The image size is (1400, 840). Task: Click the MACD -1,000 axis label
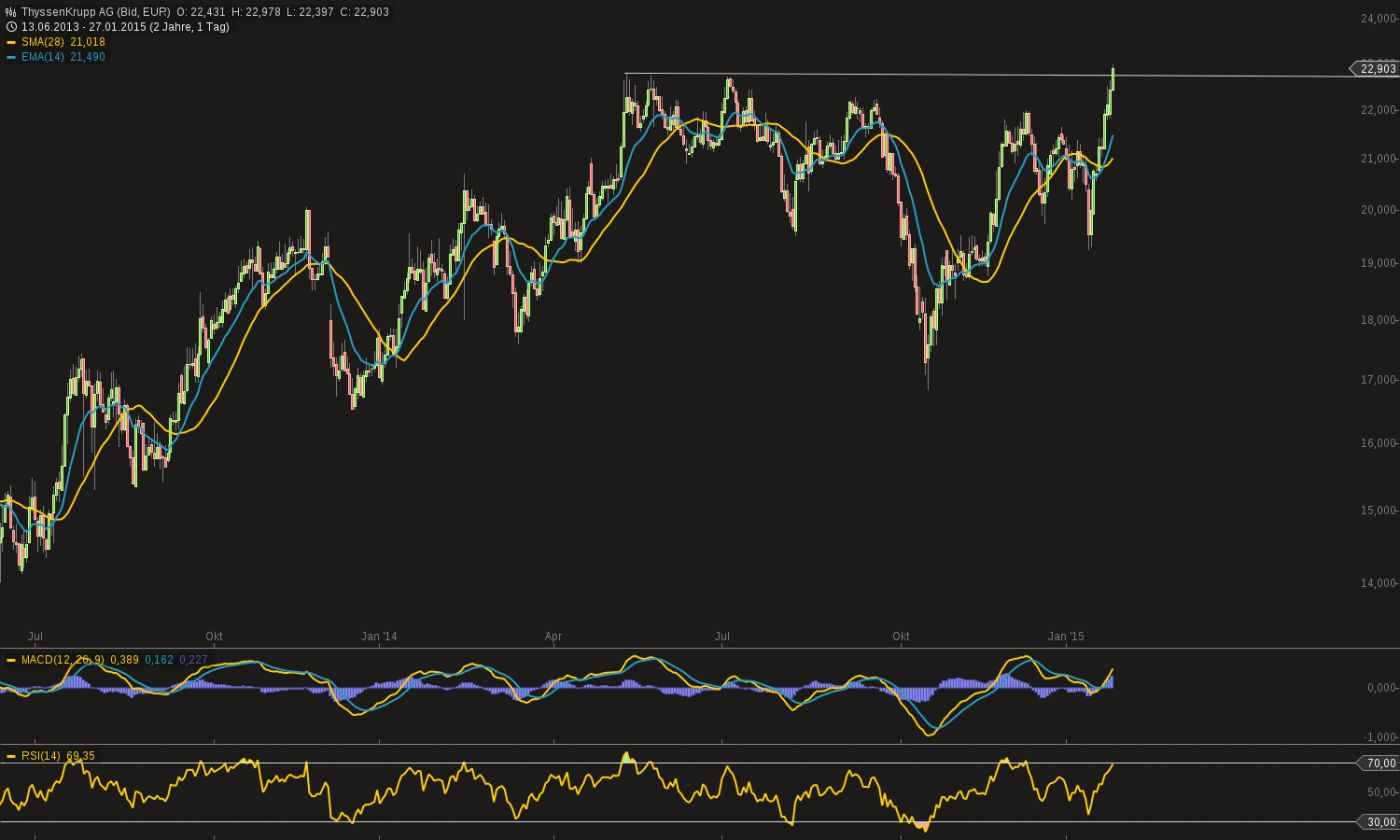pos(1380,737)
